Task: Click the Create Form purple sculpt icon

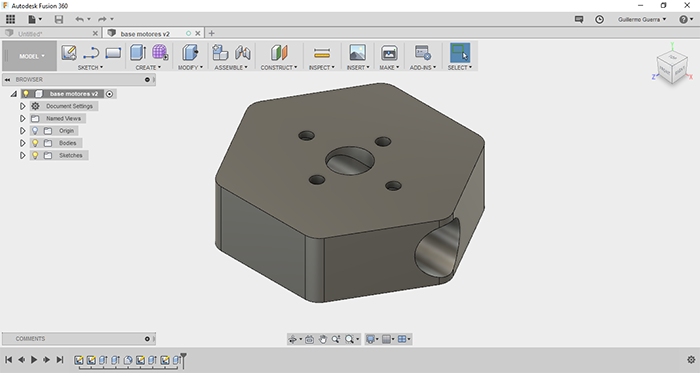Action: click(160, 53)
